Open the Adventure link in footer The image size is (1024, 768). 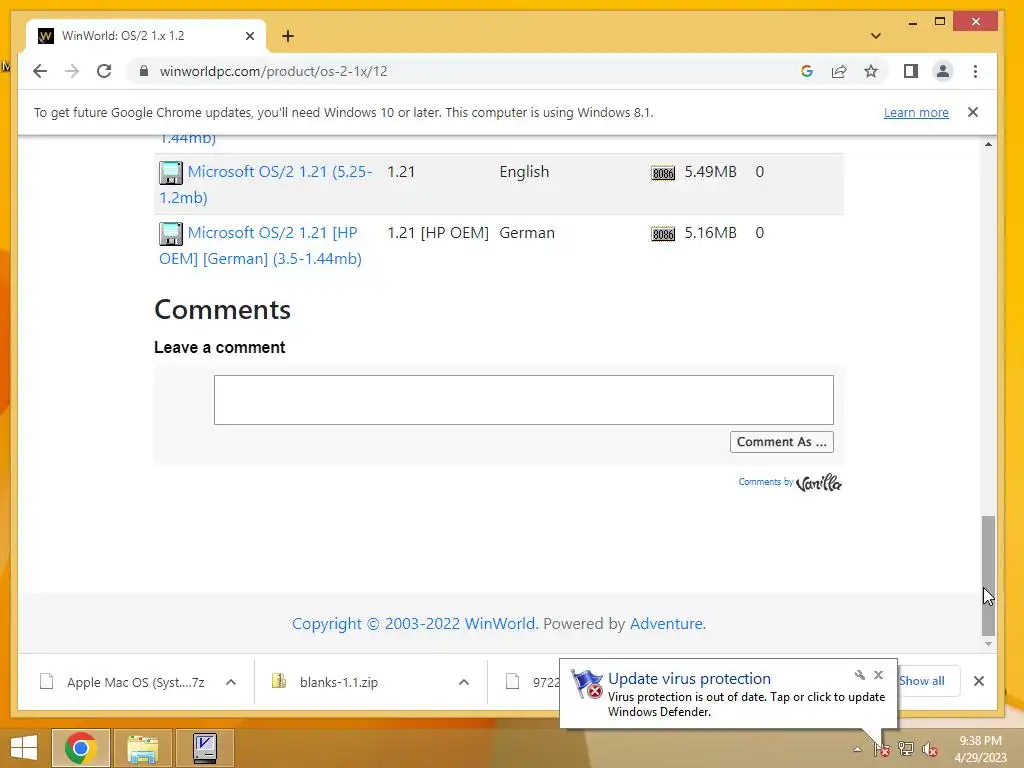point(667,624)
